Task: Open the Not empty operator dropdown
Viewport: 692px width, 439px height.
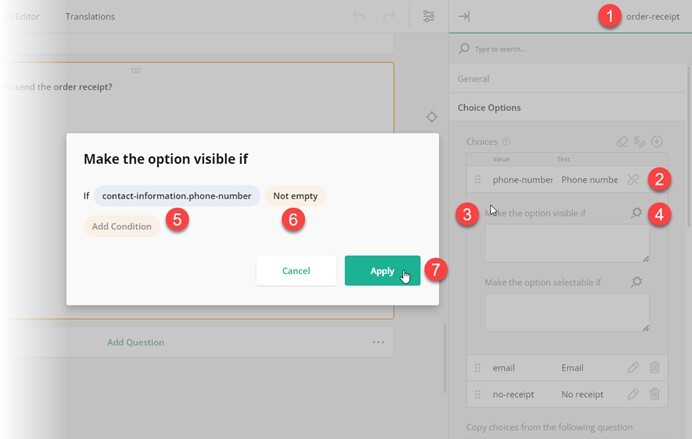Action: (x=295, y=196)
